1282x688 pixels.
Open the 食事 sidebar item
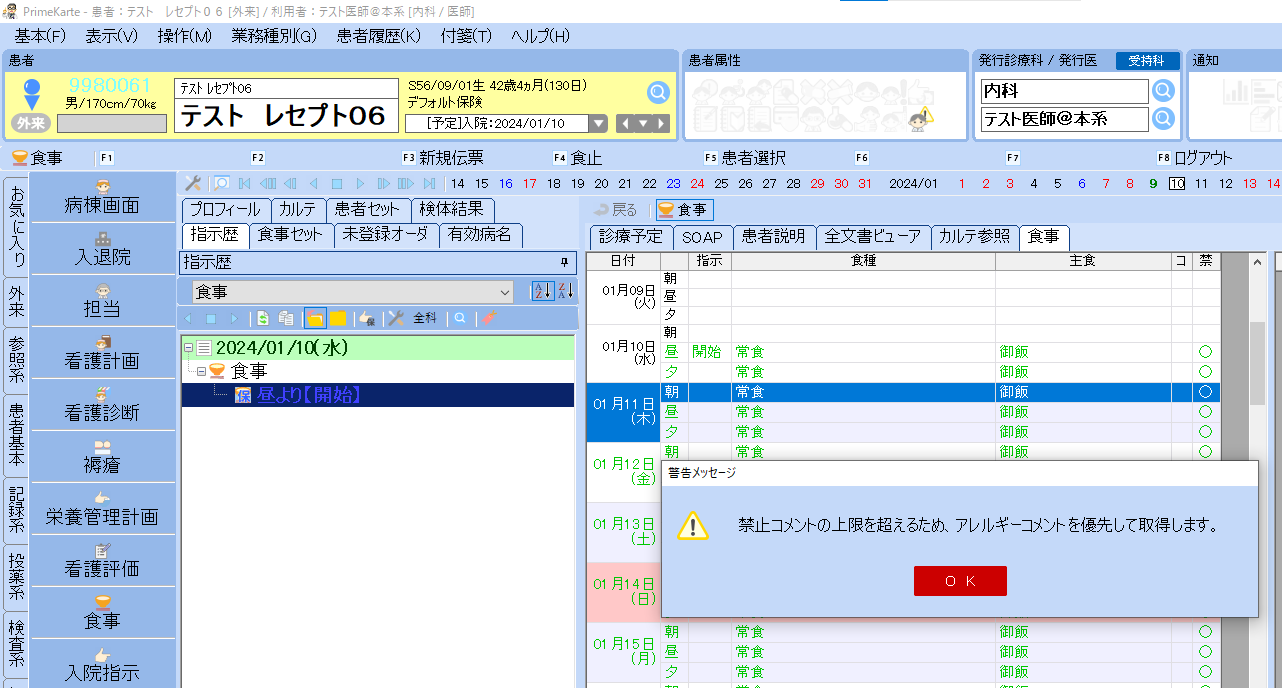click(x=102, y=614)
